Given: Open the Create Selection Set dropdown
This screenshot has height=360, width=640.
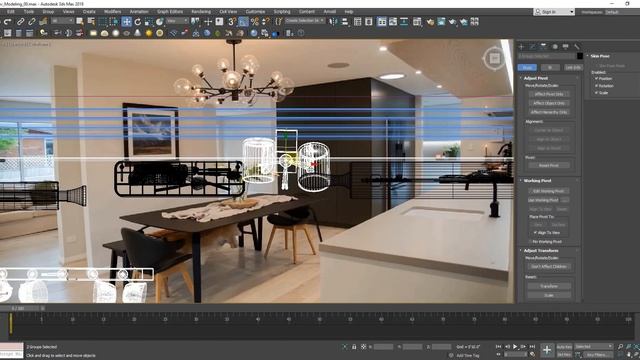Looking at the screenshot, I should tap(305, 20).
